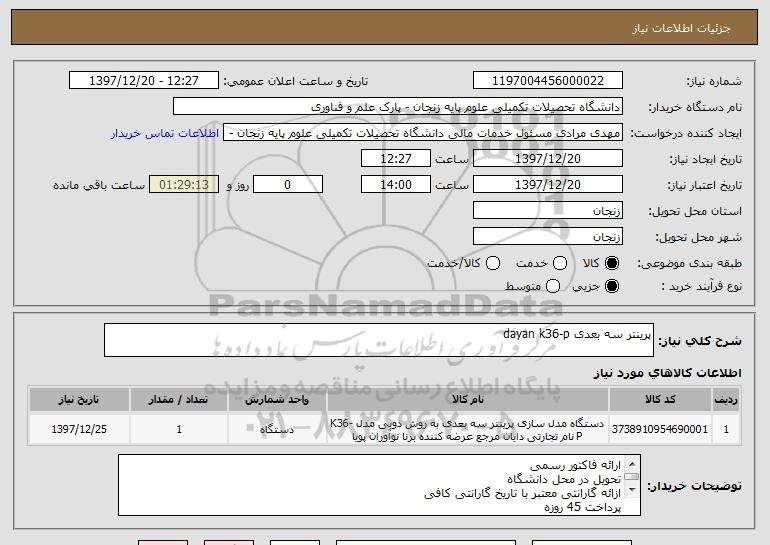Click the ردیف column header

726,400
